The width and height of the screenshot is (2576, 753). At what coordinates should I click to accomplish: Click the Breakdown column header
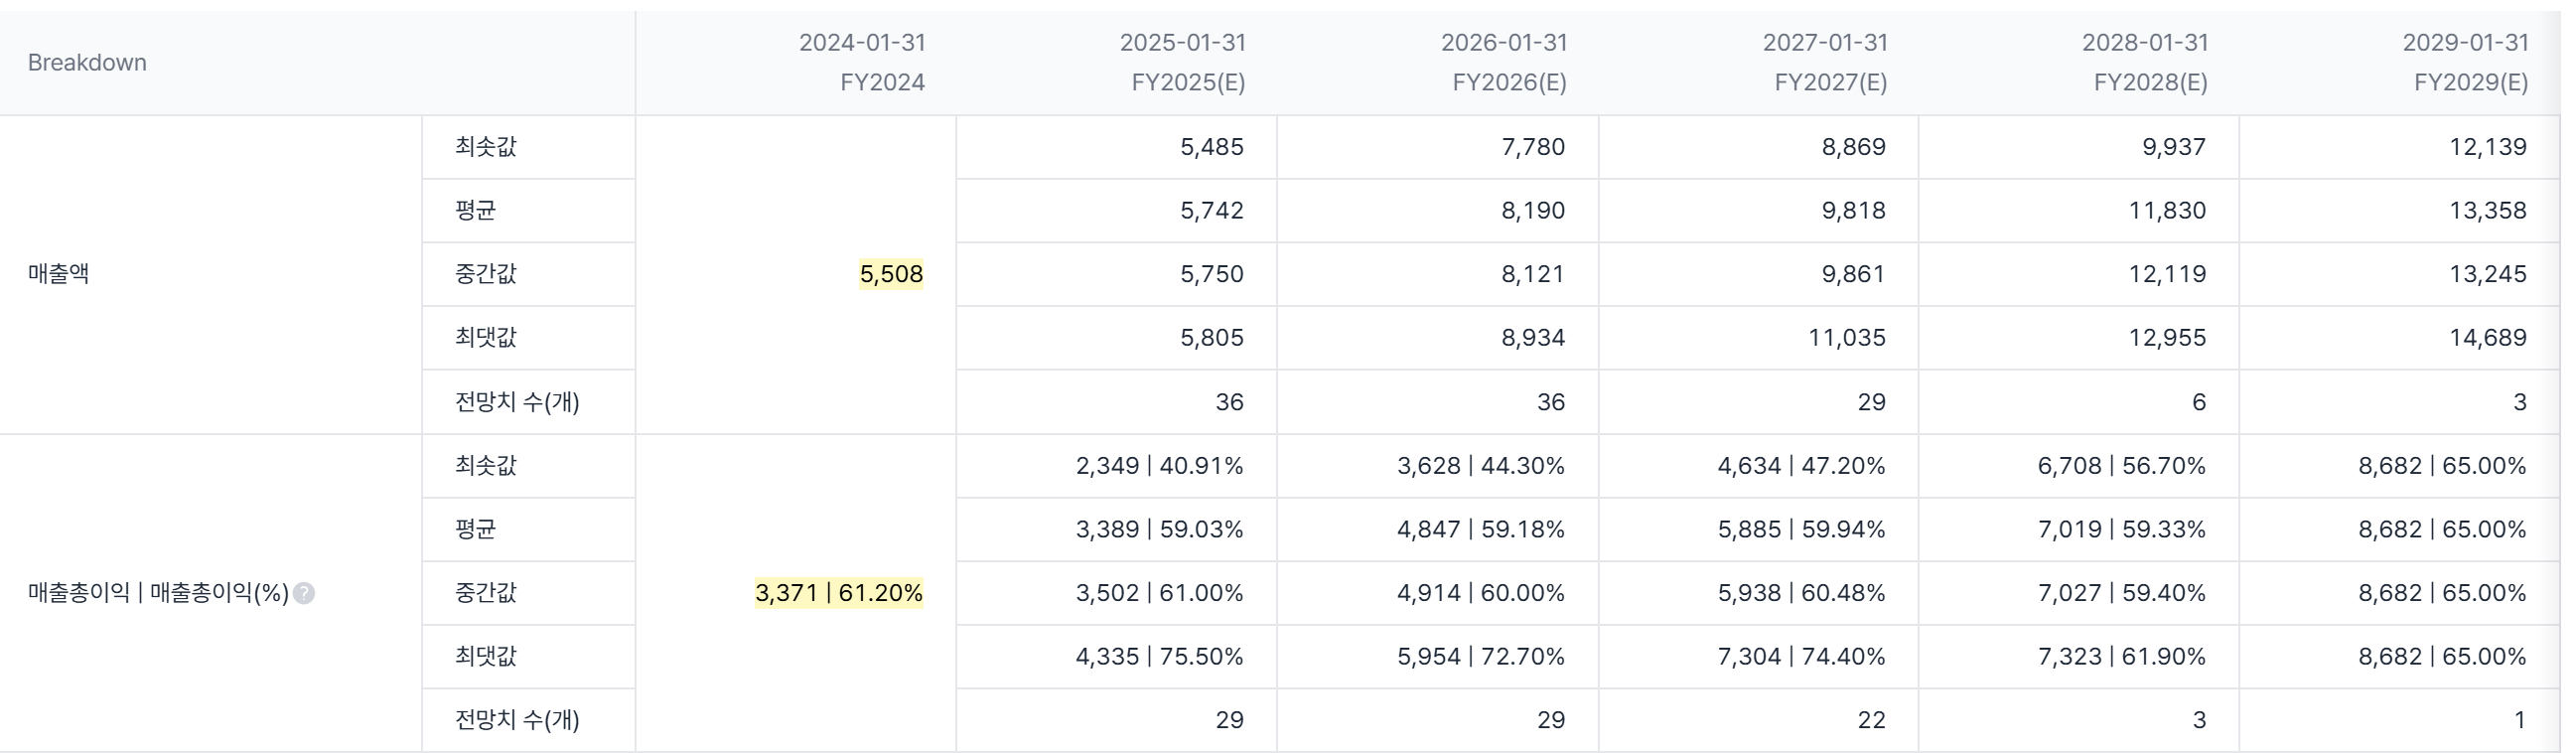87,63
